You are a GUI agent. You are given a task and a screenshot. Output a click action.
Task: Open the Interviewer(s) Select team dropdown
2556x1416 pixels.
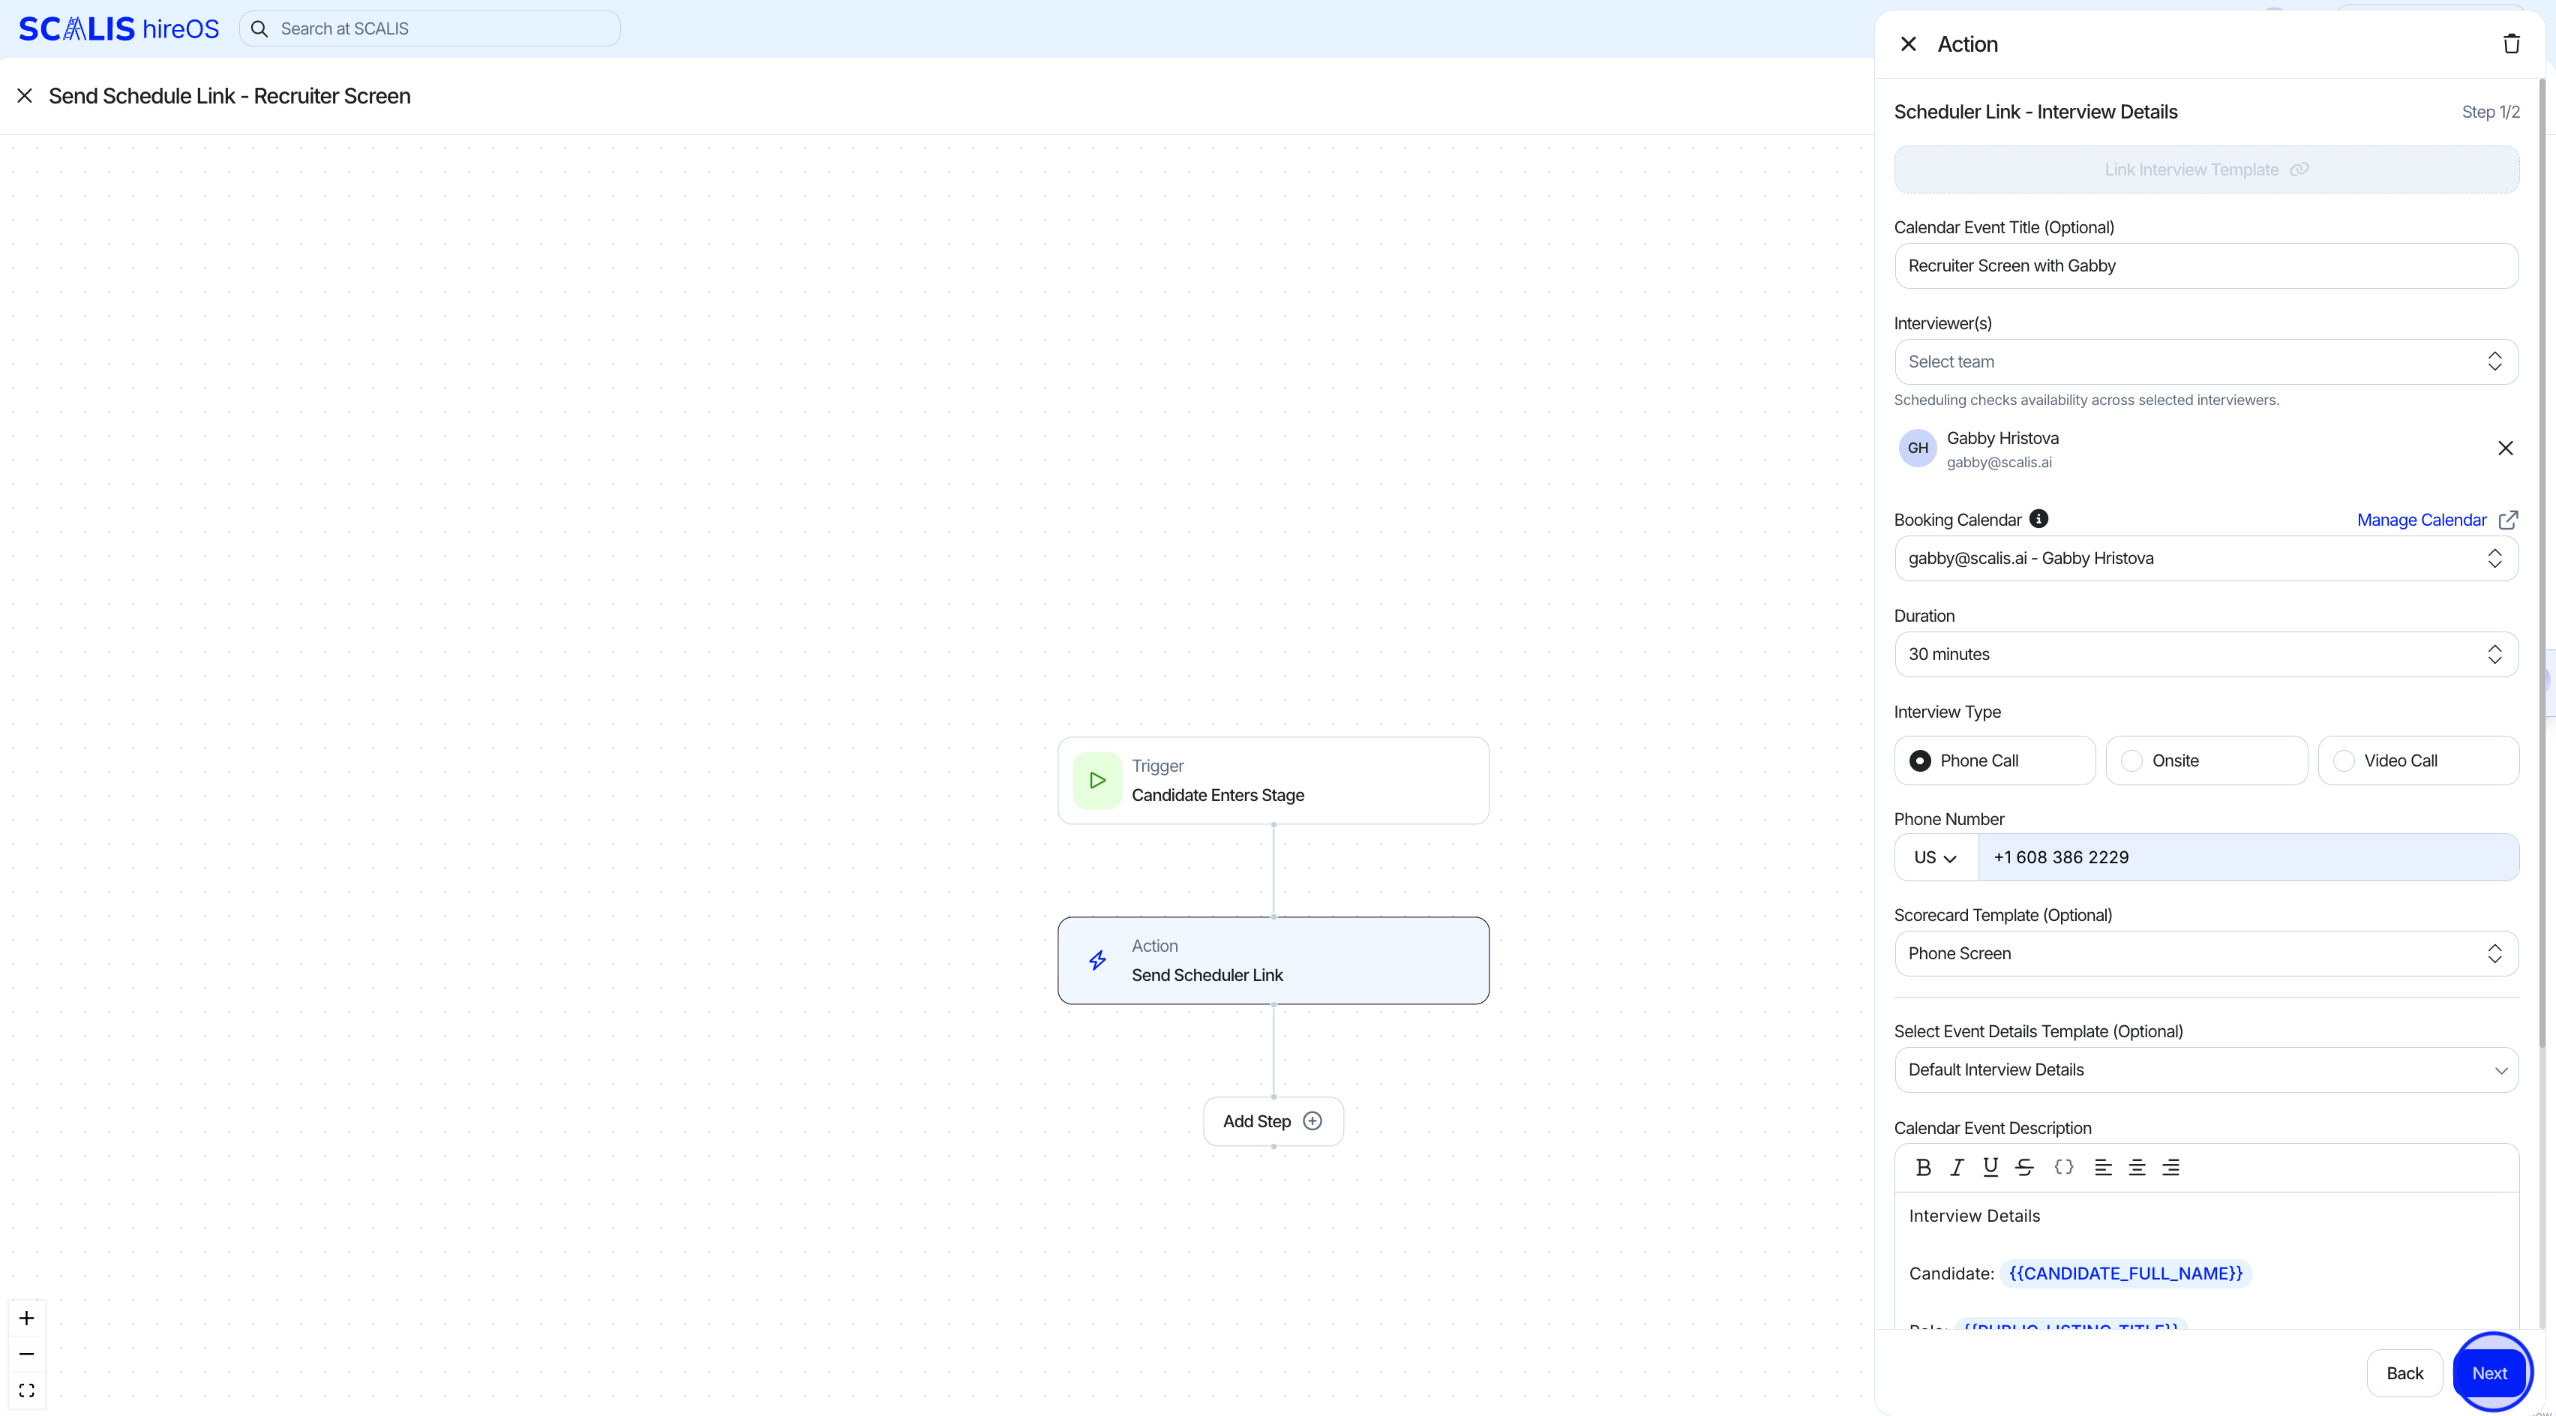pos(2206,362)
